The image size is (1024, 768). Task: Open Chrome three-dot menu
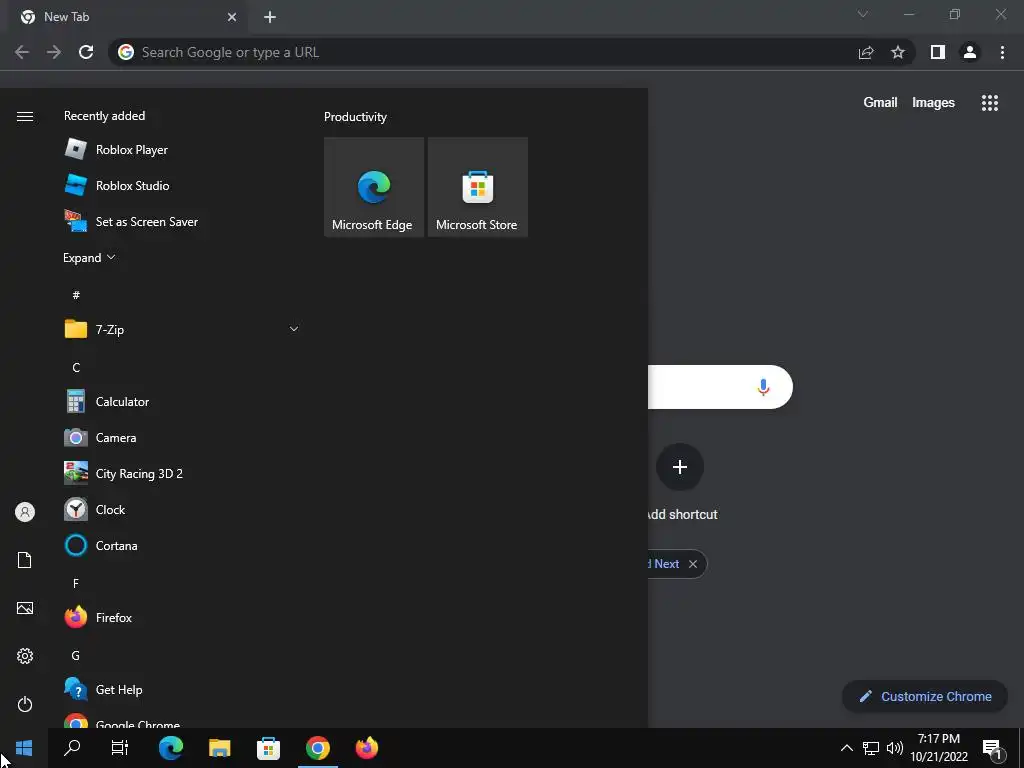click(x=1002, y=52)
